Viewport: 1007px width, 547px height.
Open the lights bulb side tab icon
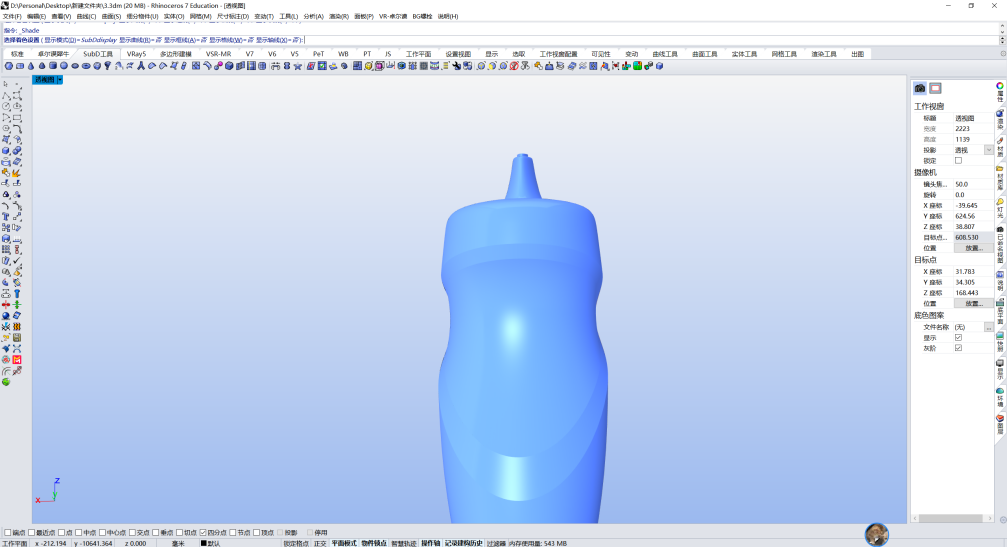click(x=1000, y=202)
